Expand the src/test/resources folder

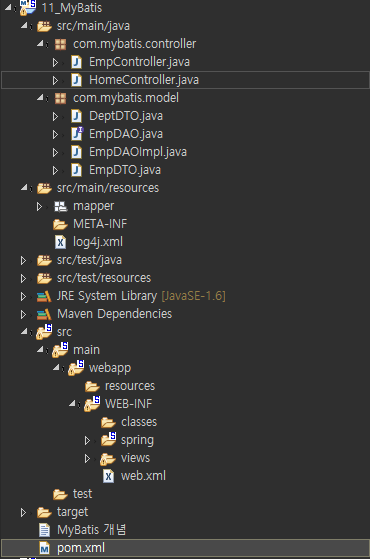pos(23,278)
